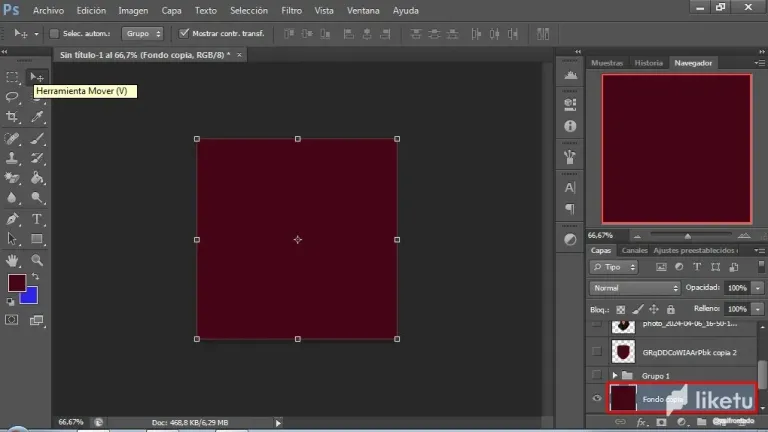Screen dimensions: 768x432
Task: Switch to the Muestras tab
Action: click(607, 63)
